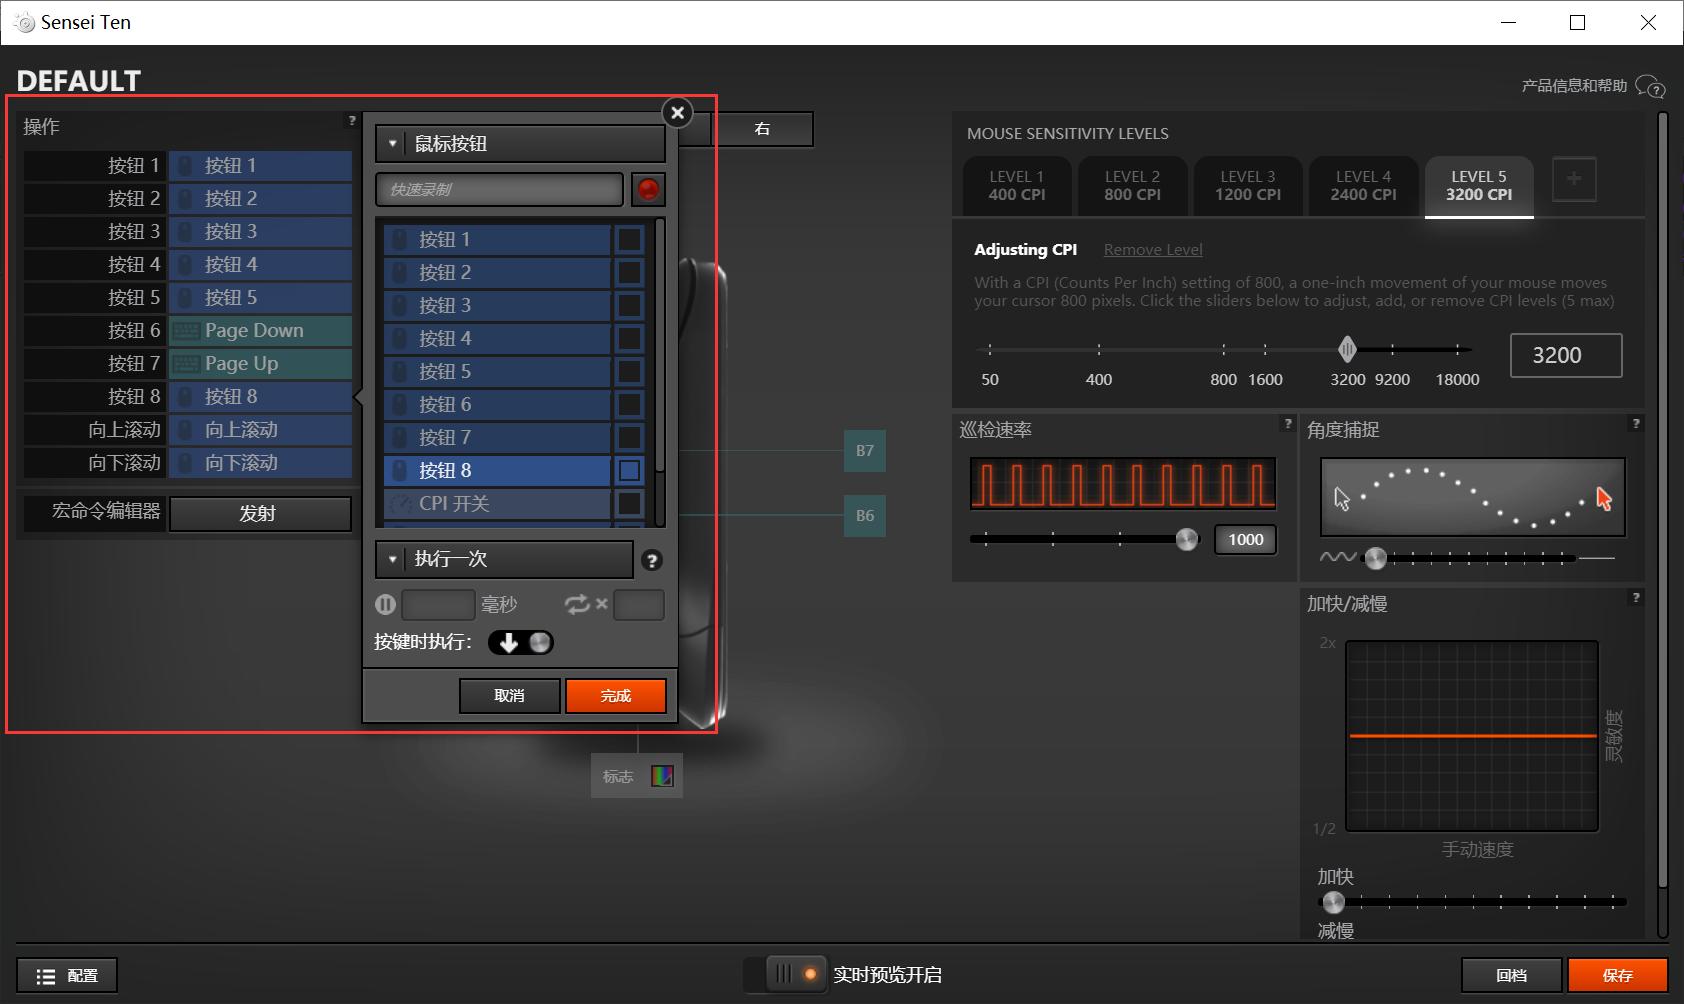The image size is (1684, 1004).
Task: Click the red quick record button
Action: (648, 189)
